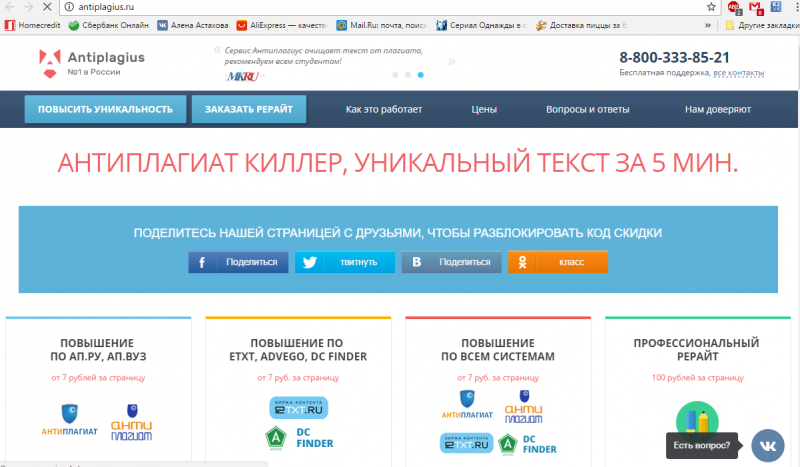Click Анти плагиат ВУЗ logo in first card
The image size is (800, 467).
(x=132, y=422)
